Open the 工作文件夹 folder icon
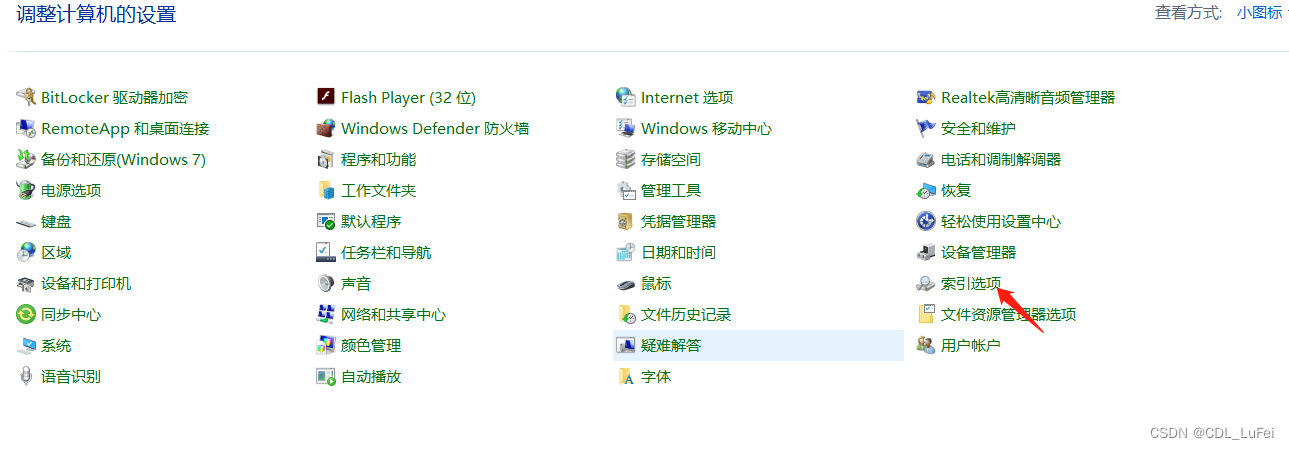This screenshot has height=449, width=1289. tap(325, 190)
